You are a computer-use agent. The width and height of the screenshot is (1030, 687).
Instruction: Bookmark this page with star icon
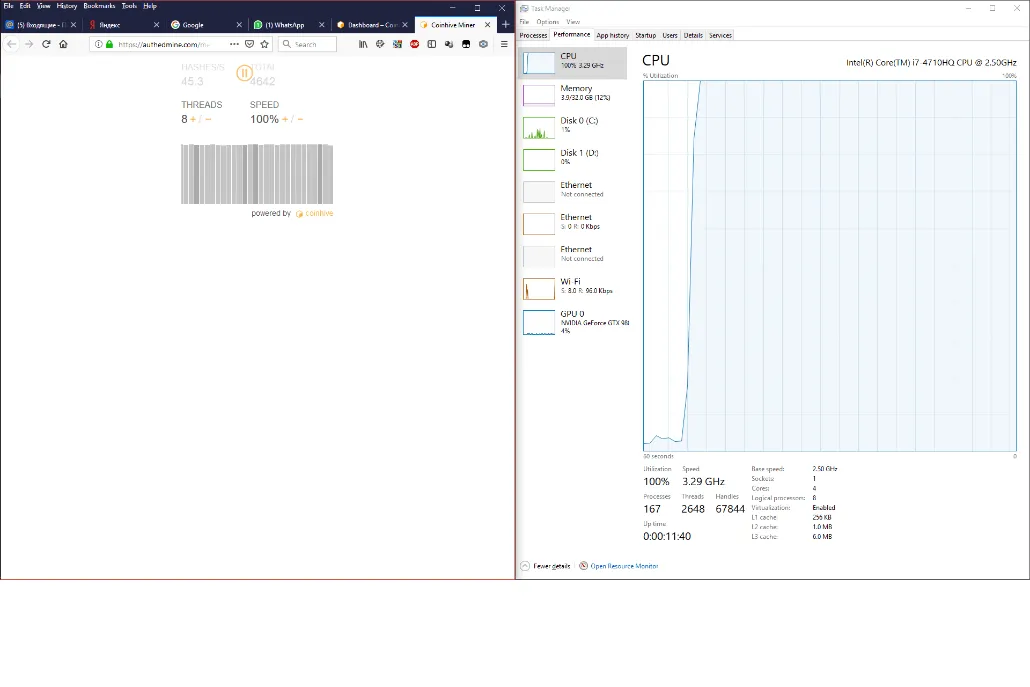(x=265, y=44)
